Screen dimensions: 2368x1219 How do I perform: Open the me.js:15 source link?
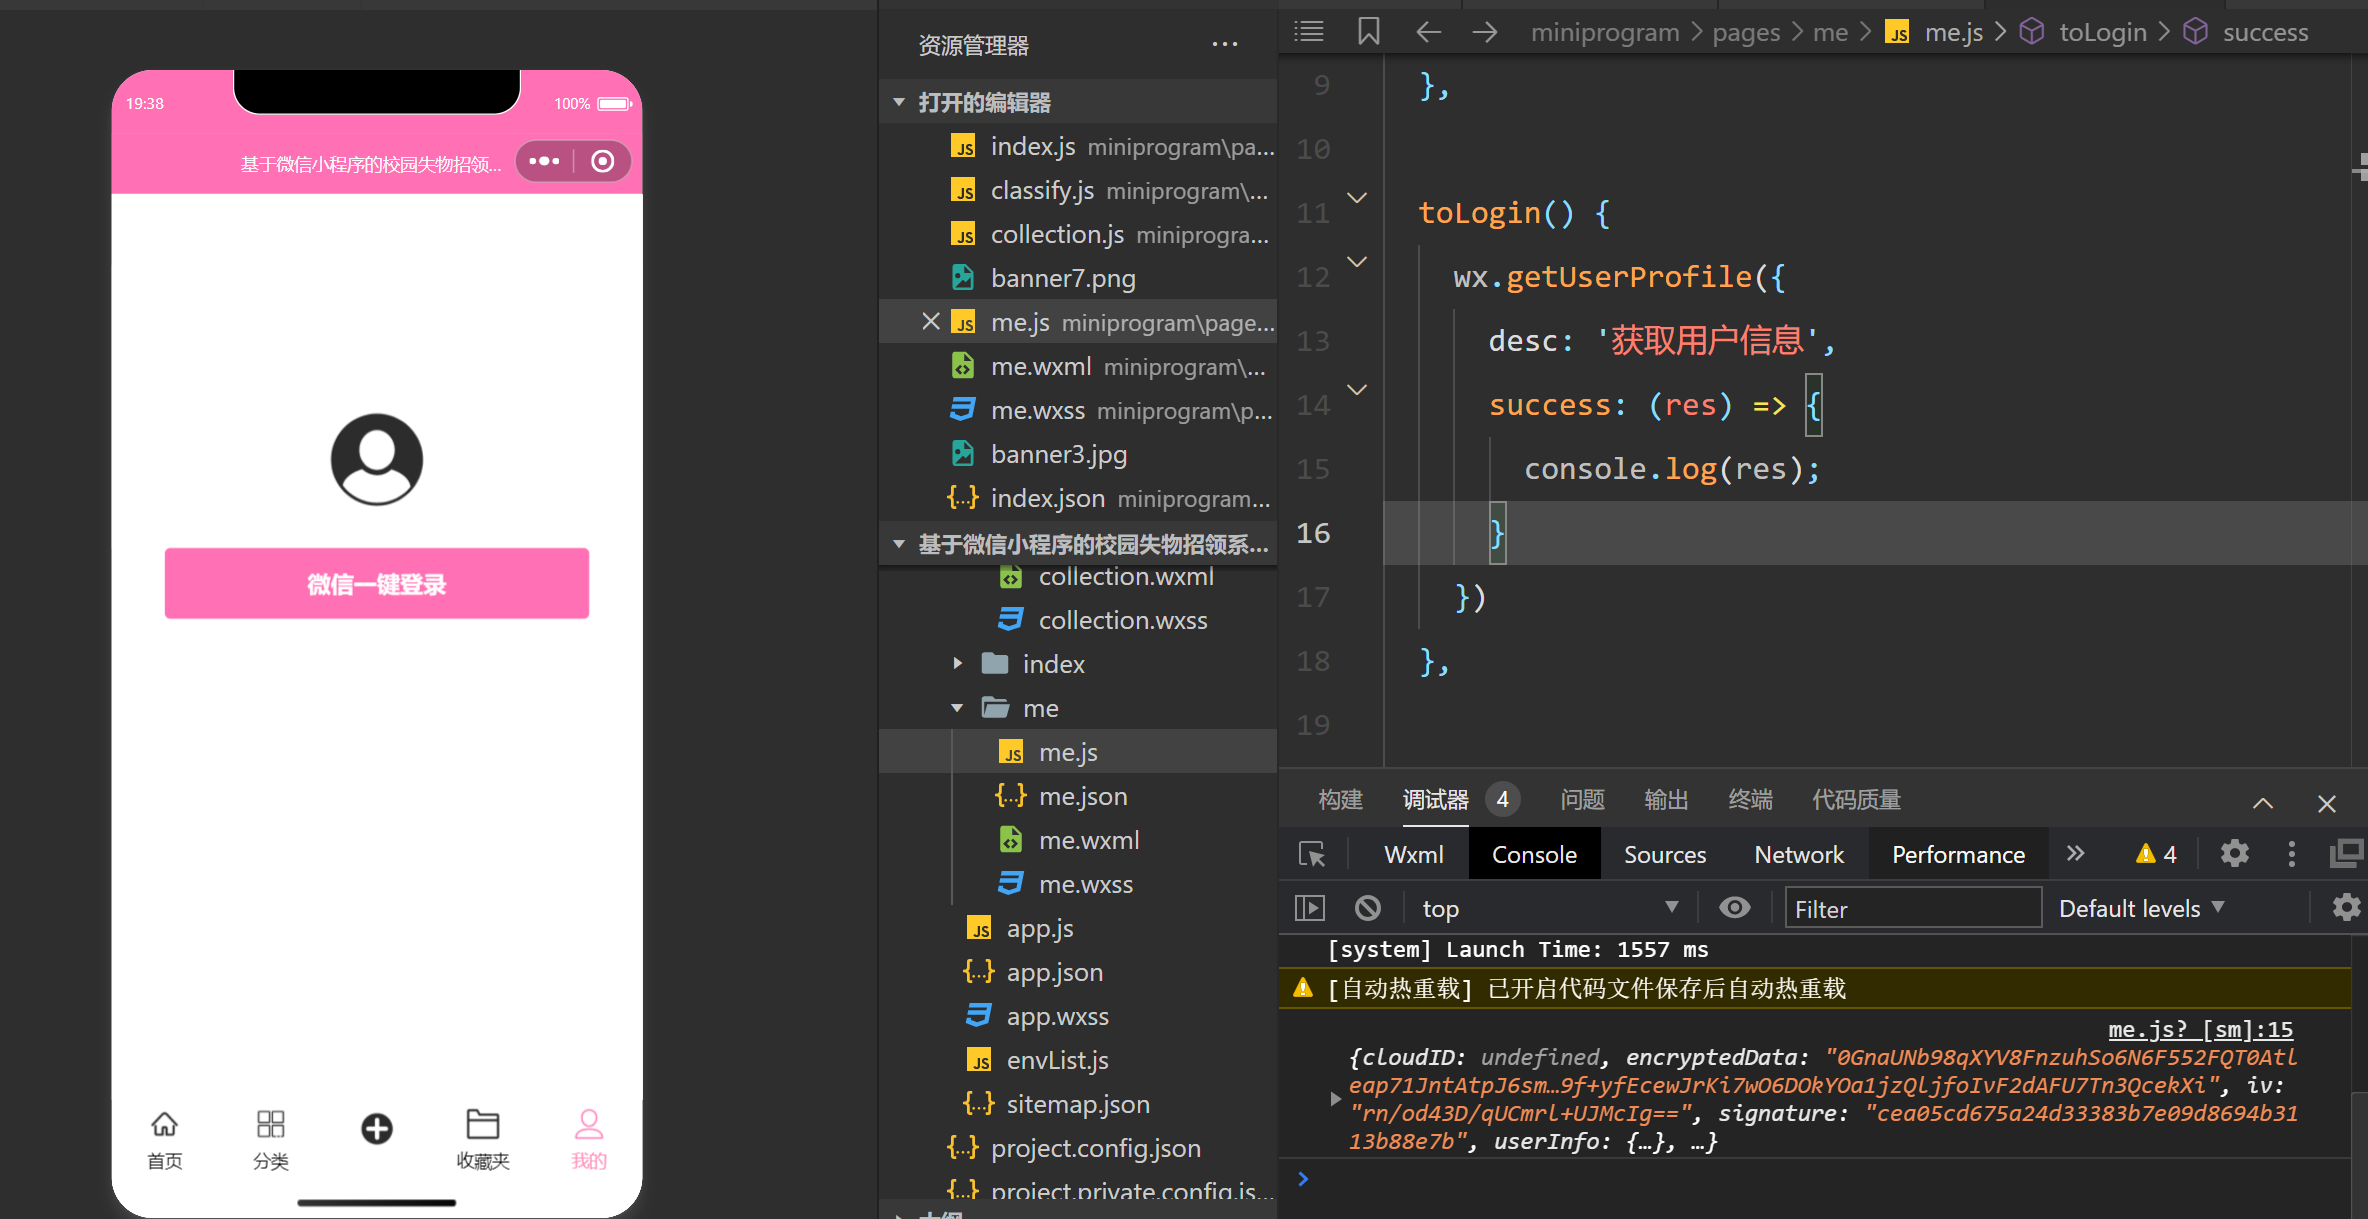pos(2200,1029)
